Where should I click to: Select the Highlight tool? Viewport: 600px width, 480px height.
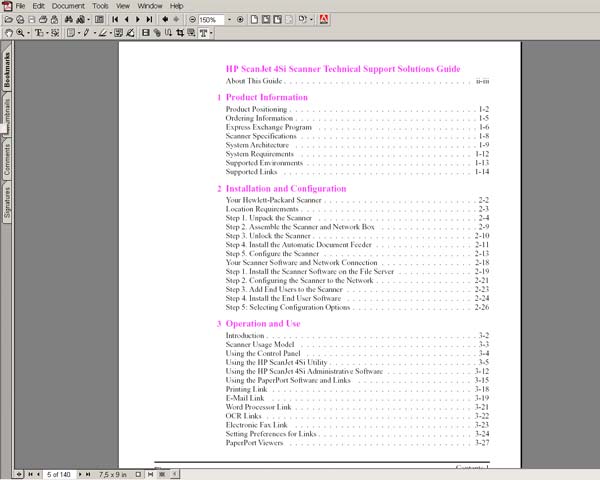click(x=103, y=33)
